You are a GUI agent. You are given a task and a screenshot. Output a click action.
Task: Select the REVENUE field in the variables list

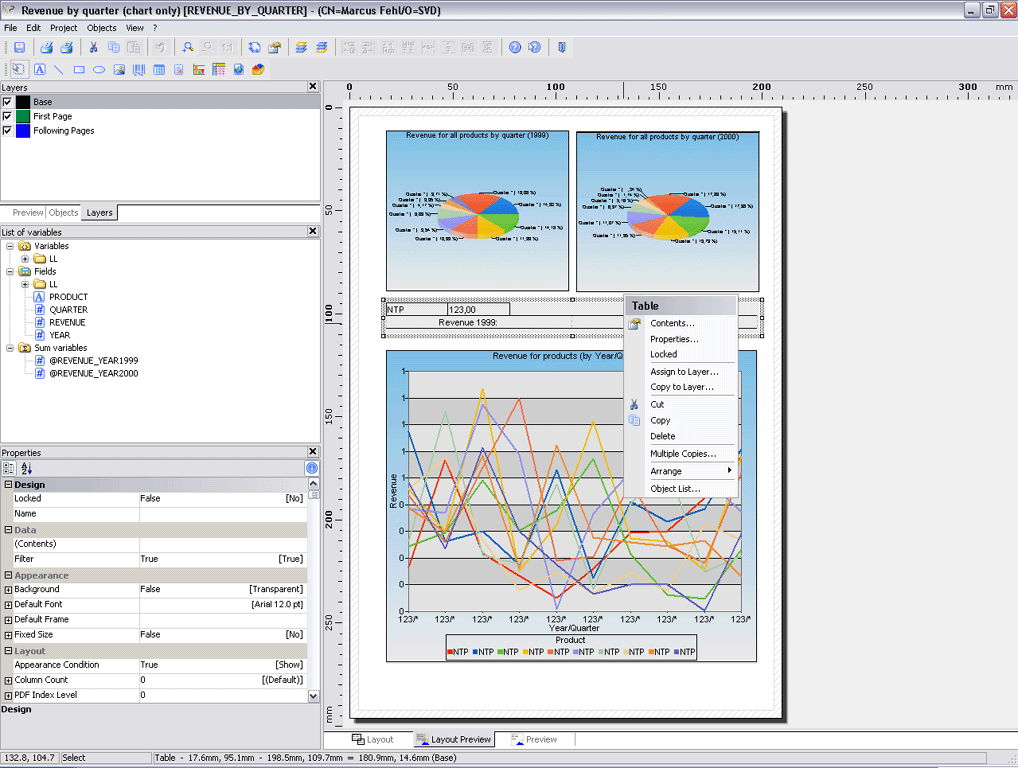tap(67, 322)
